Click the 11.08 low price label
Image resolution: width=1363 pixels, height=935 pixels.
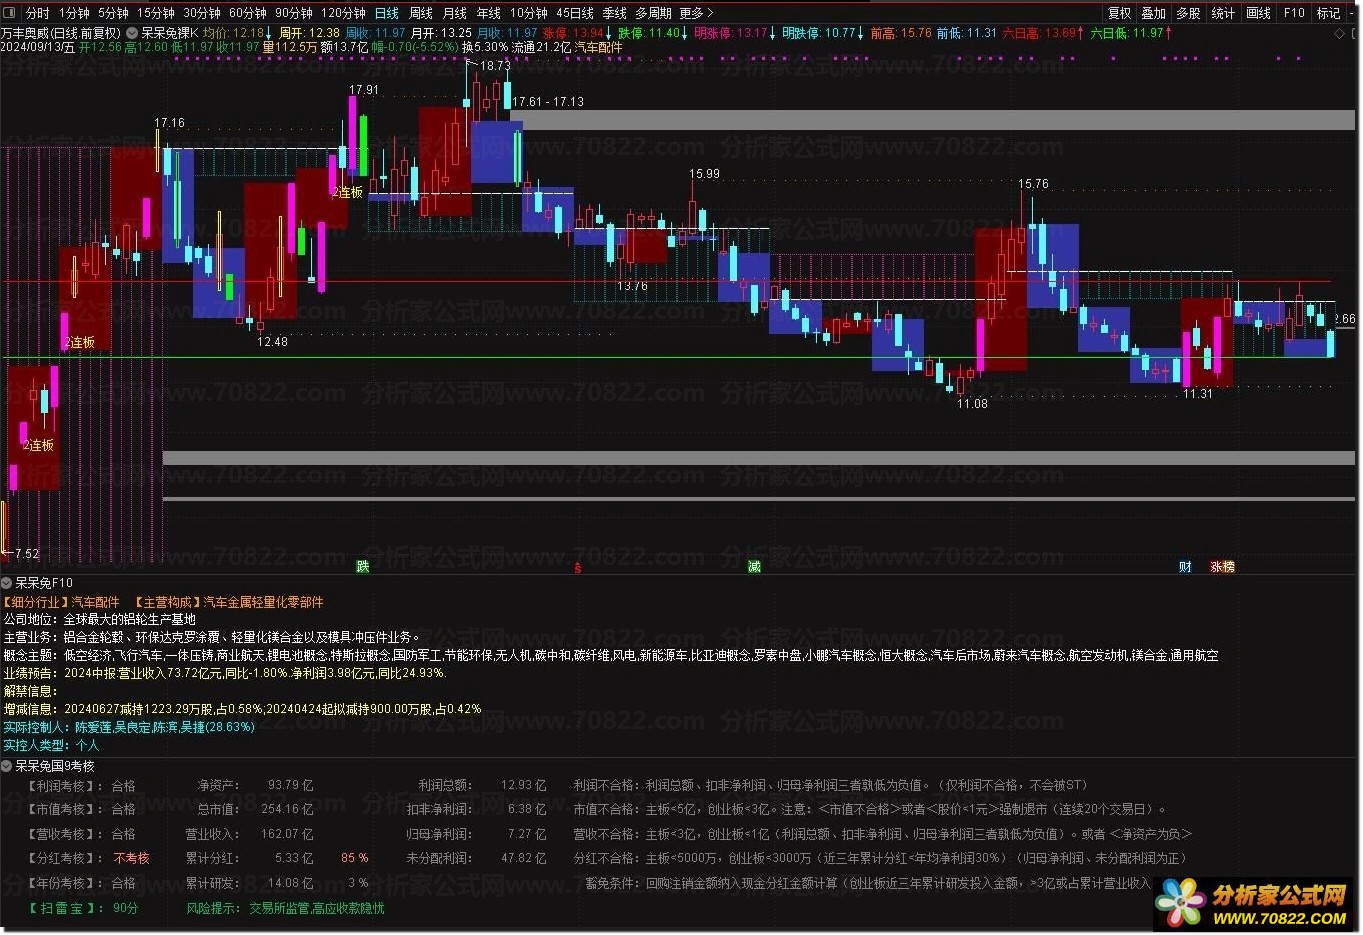972,404
